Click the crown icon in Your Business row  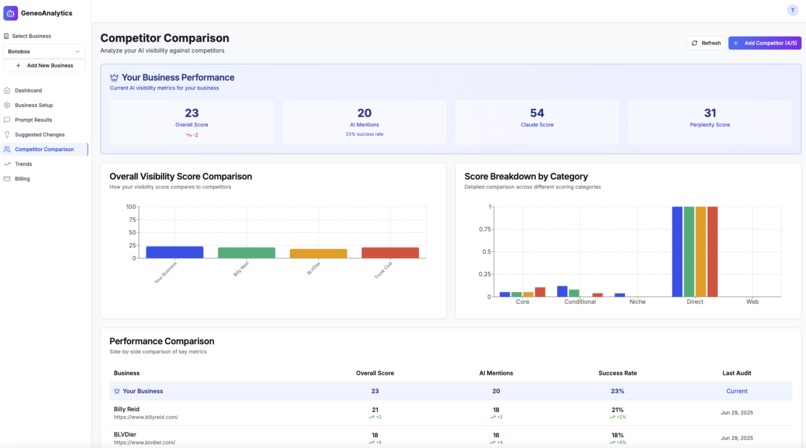pyautogui.click(x=117, y=391)
